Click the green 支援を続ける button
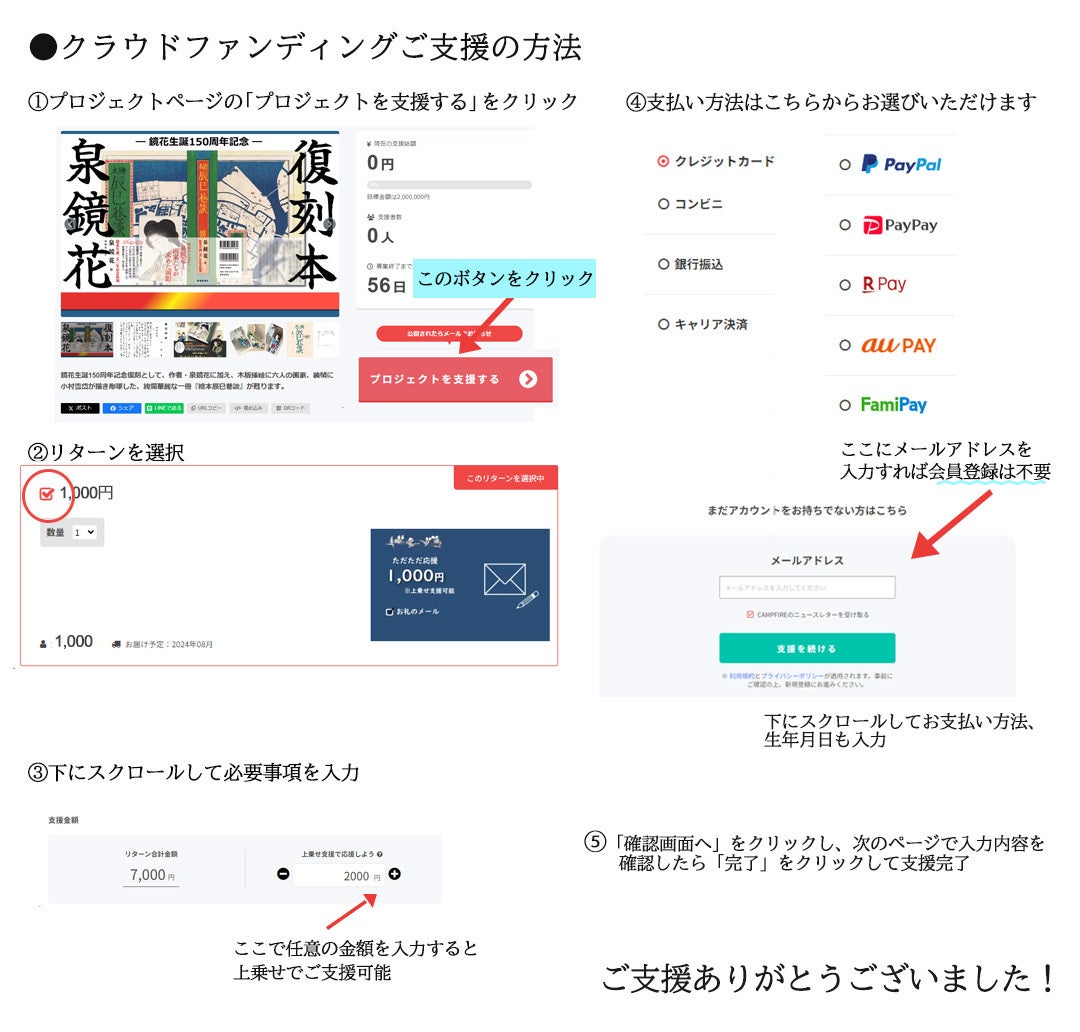This screenshot has width=1080, height=1032. (x=807, y=648)
